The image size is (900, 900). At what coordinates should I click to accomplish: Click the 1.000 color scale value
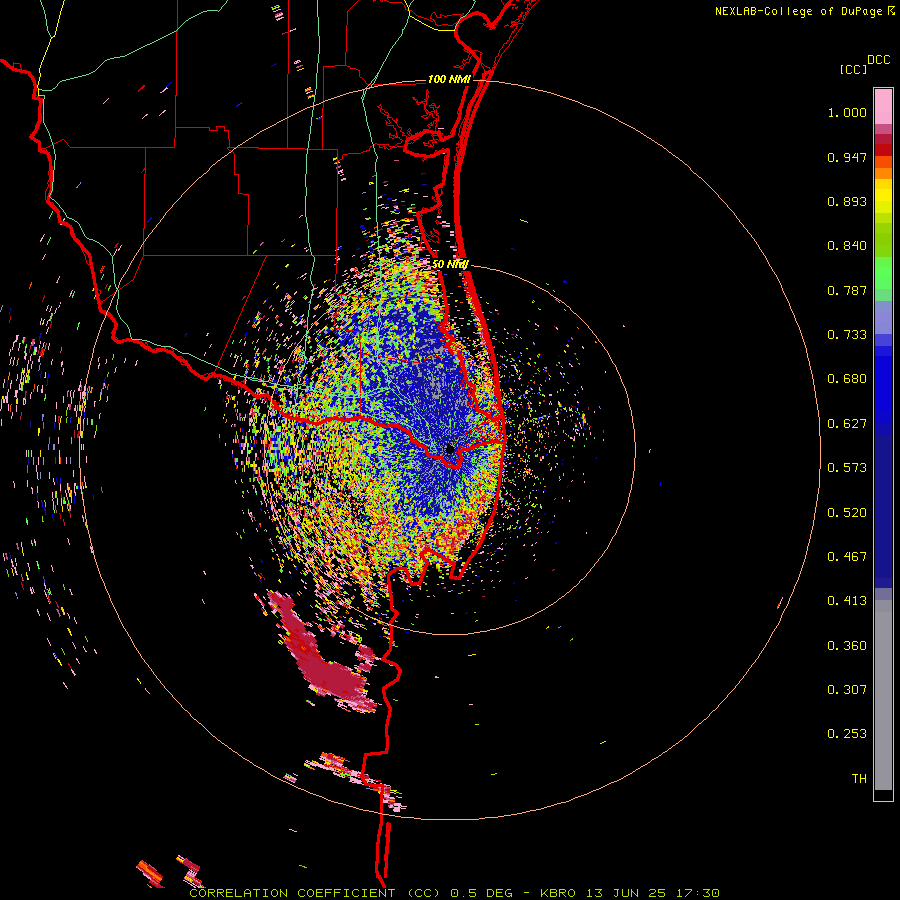point(847,112)
